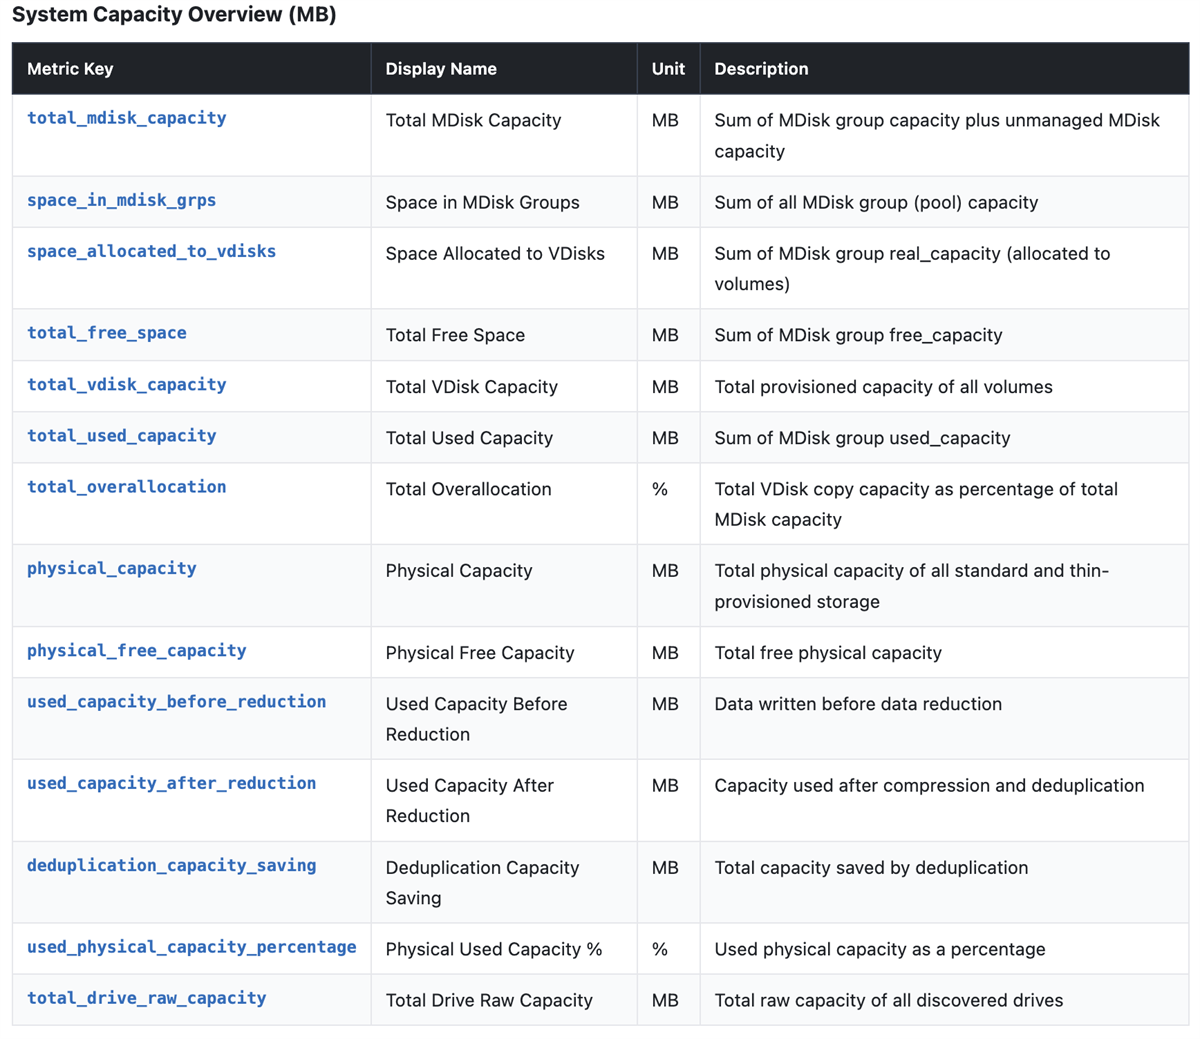The width and height of the screenshot is (1200, 1039).
Task: Open the total_drive_raw_capacity metric key
Action: pos(147,997)
